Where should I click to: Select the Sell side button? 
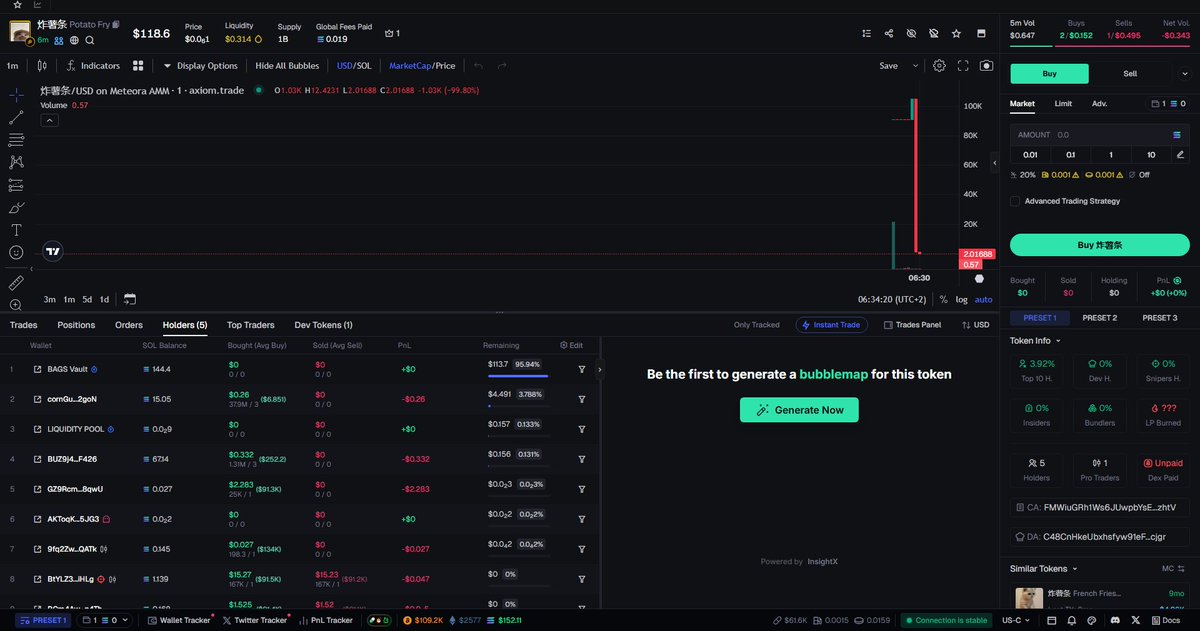1130,73
